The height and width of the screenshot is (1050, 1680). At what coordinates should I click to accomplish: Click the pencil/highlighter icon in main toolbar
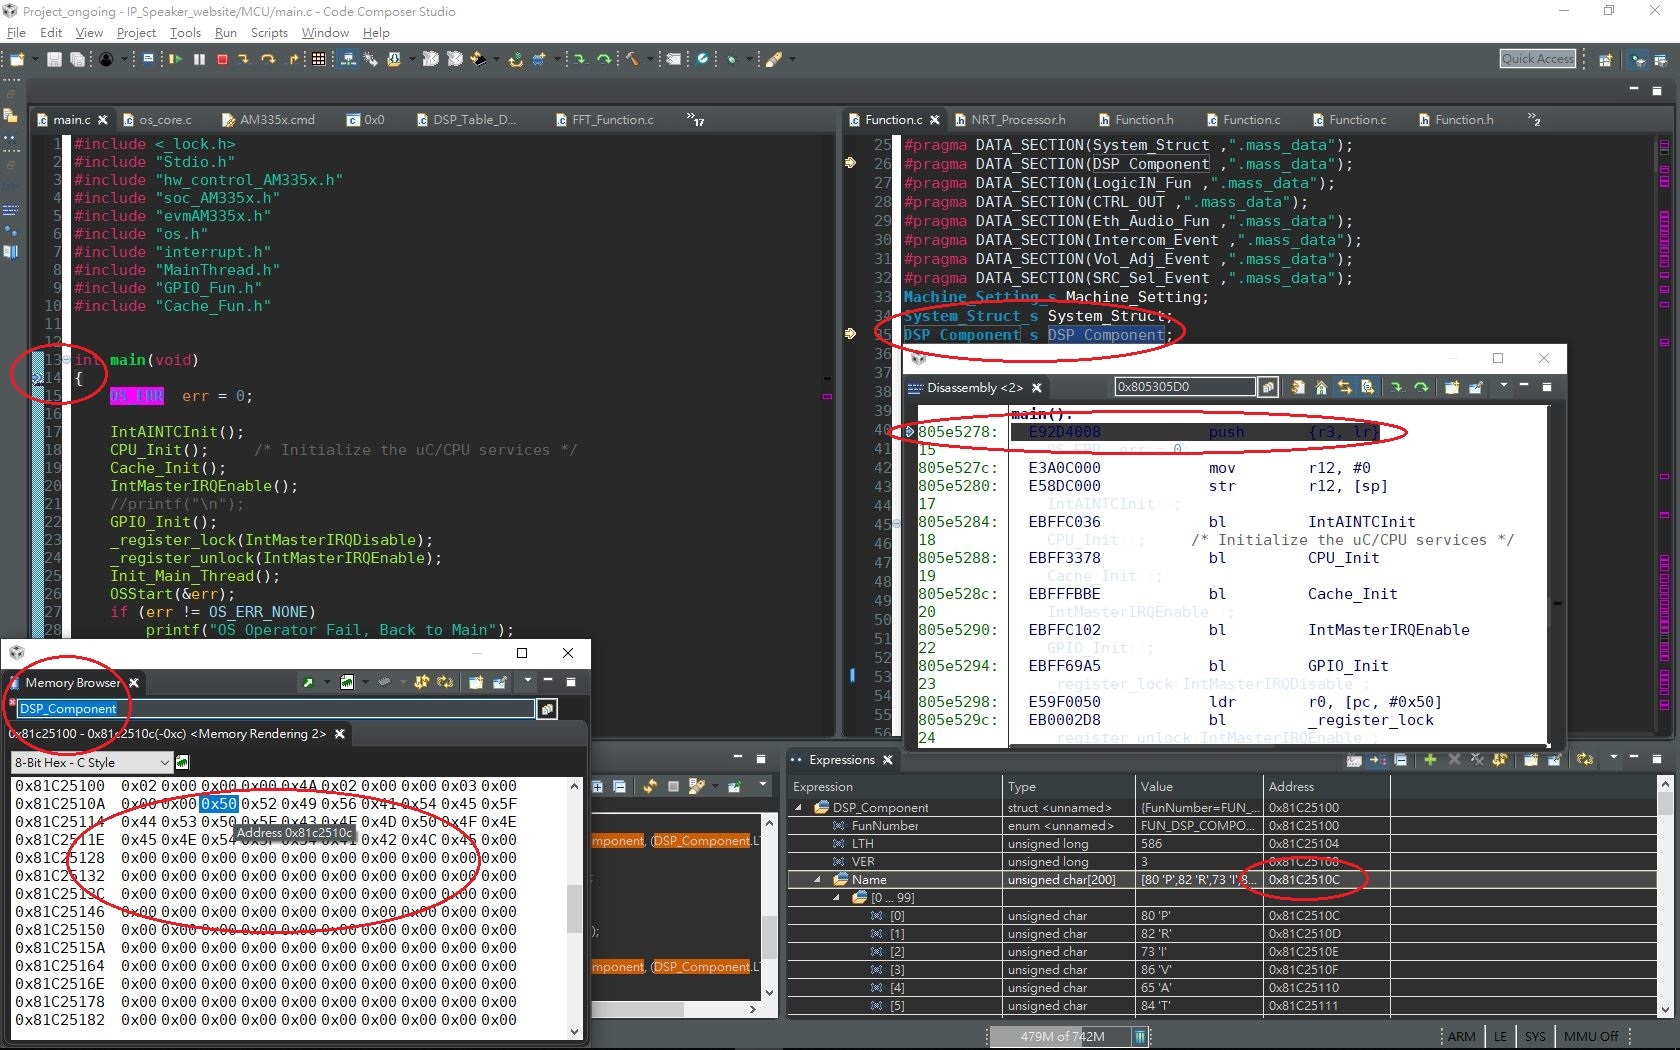pyautogui.click(x=774, y=60)
